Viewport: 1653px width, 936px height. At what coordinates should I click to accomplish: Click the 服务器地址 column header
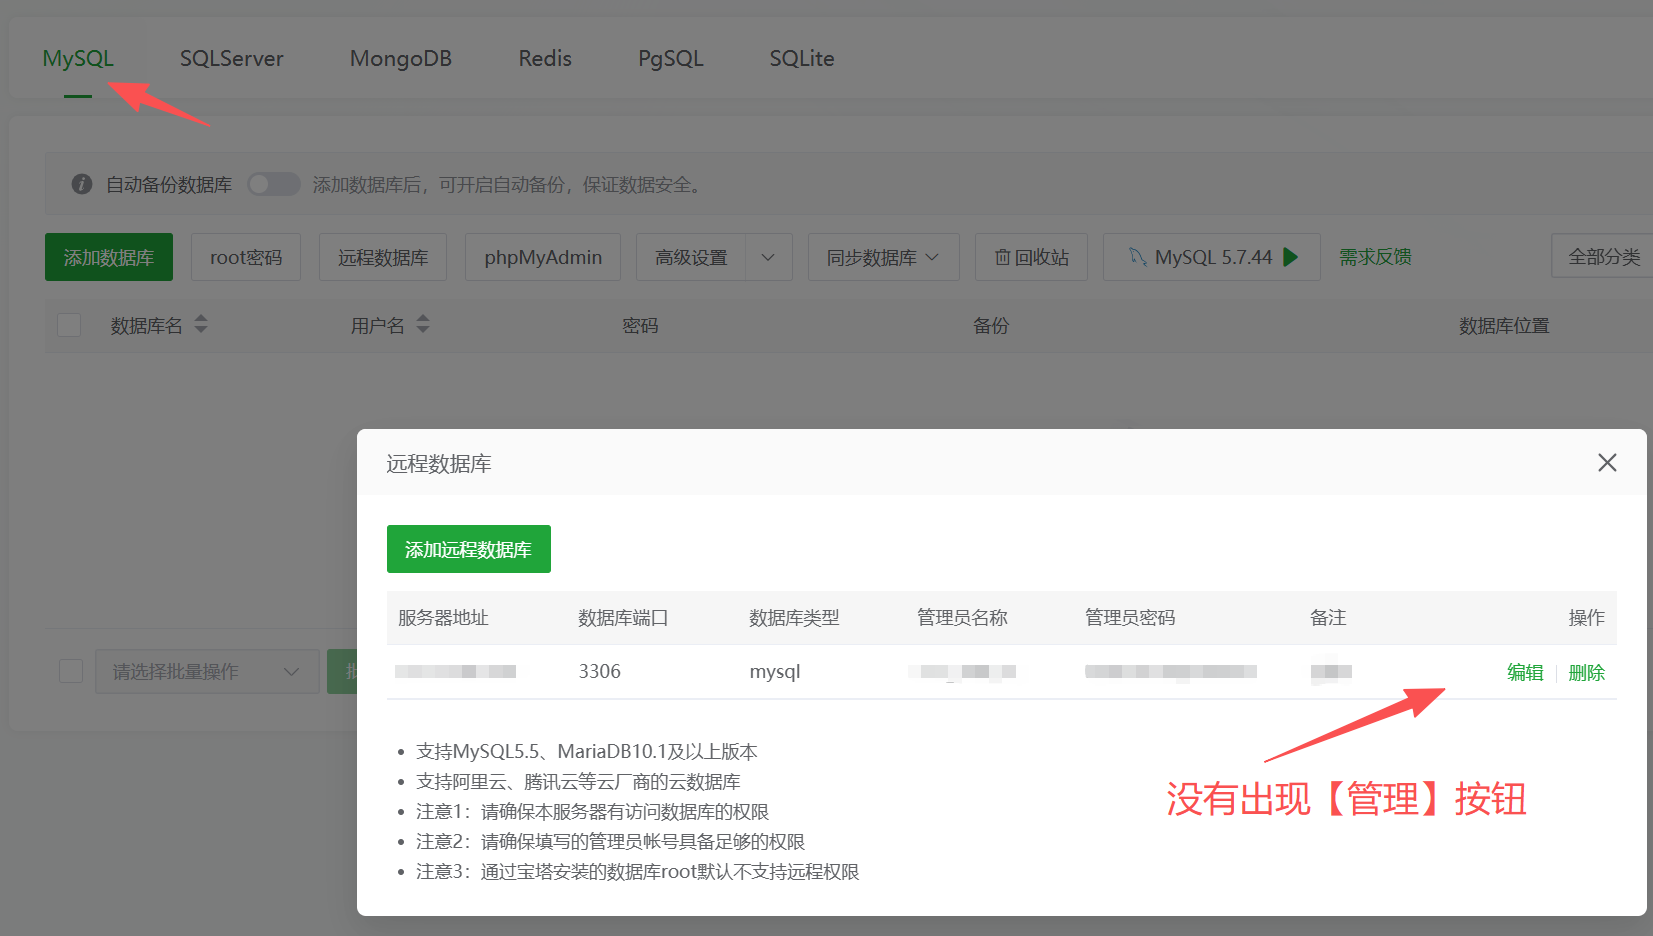(x=443, y=617)
